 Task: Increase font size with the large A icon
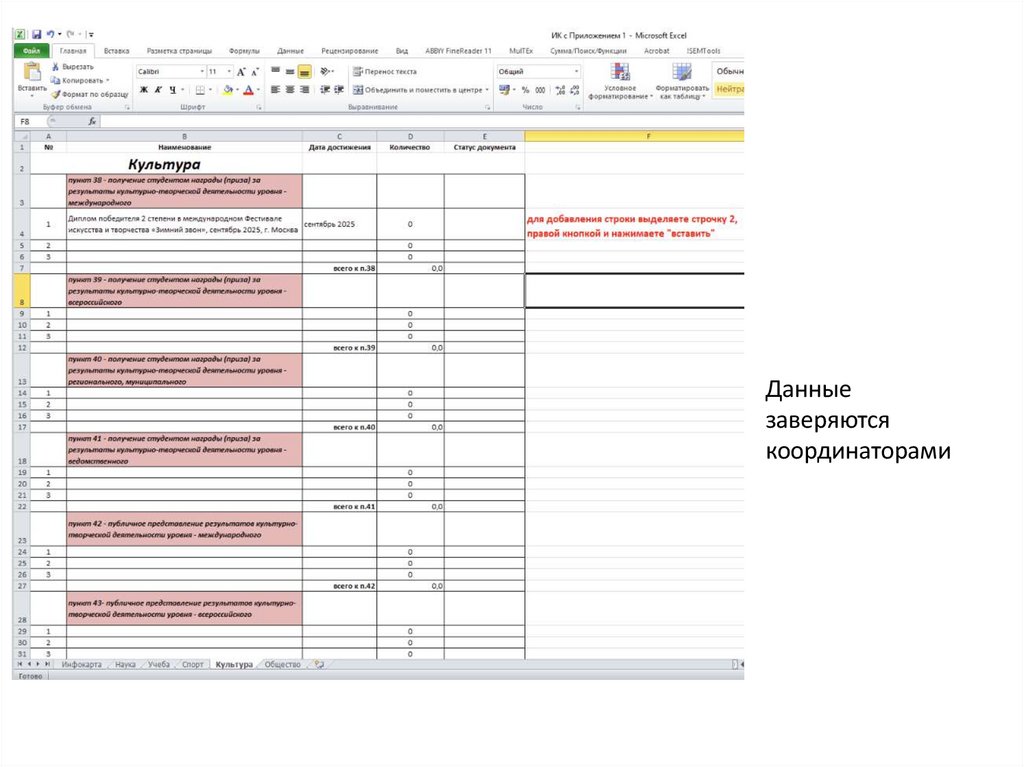coord(242,72)
